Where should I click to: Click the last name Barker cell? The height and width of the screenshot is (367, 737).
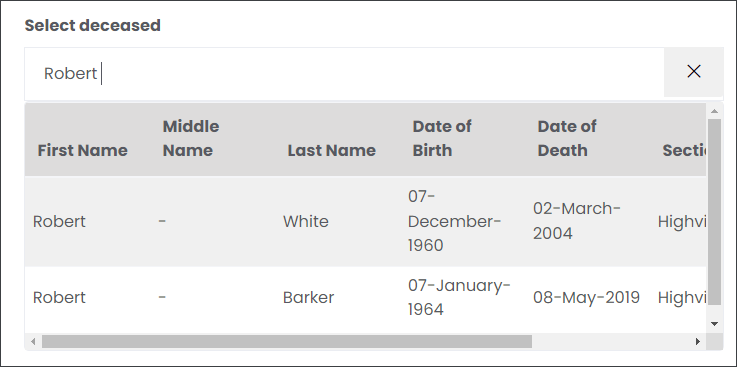308,297
